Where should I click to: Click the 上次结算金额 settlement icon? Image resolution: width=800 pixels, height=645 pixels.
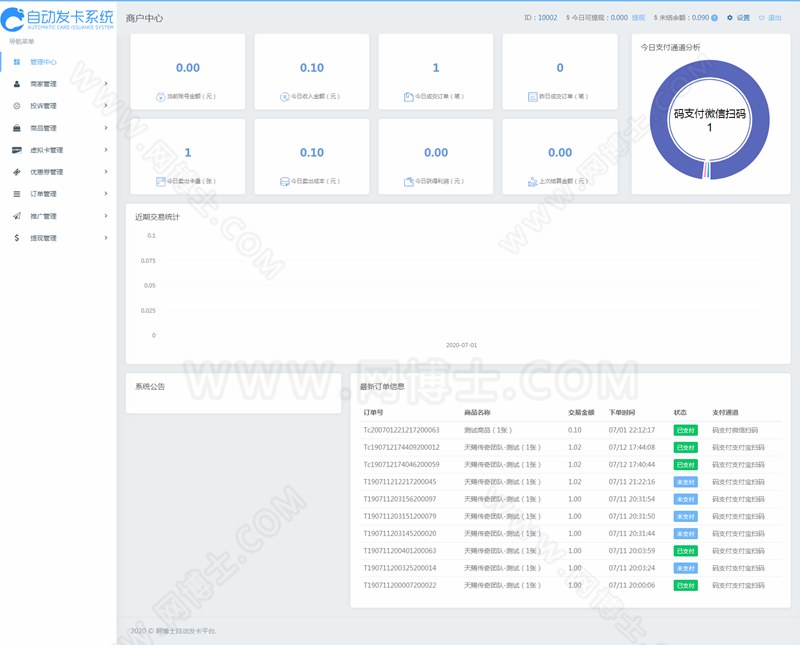533,181
